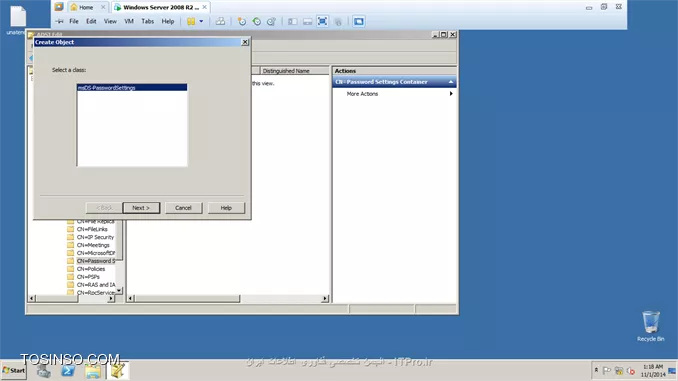The width and height of the screenshot is (678, 381).
Task: Open the VMware power/suspend pause icon
Action: (191, 21)
